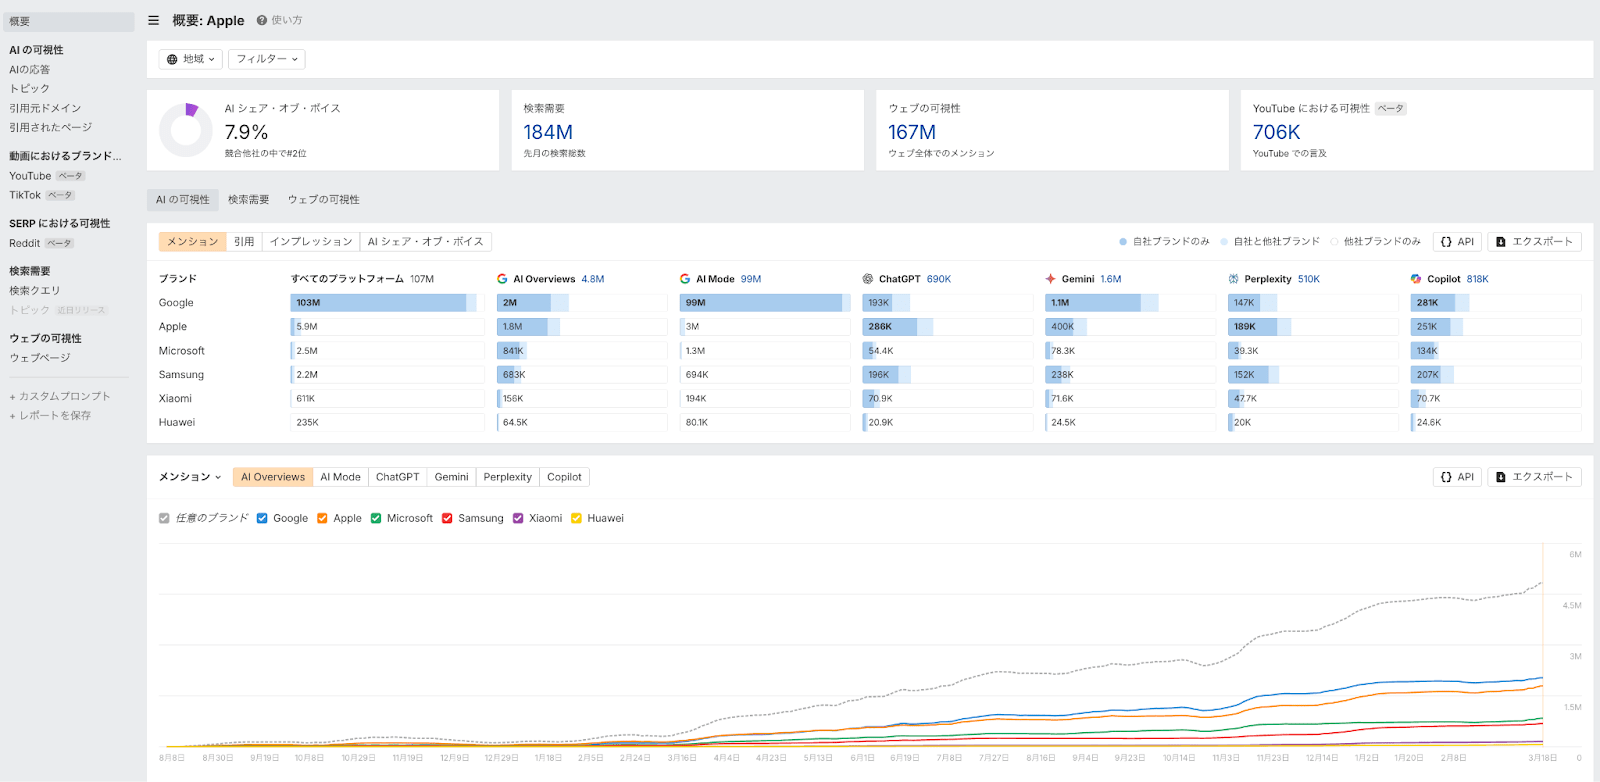This screenshot has width=1600, height=782.
Task: Click the エクスポート button above brand table
Action: (x=1534, y=241)
